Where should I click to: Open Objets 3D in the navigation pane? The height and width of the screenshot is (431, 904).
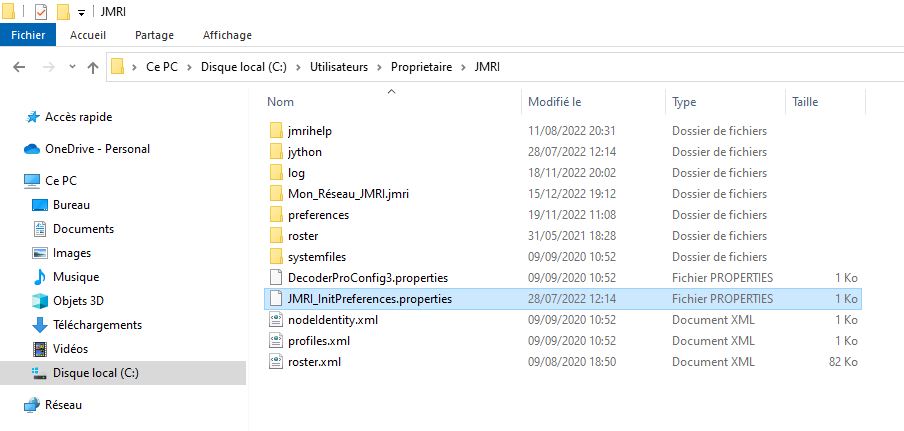78,301
